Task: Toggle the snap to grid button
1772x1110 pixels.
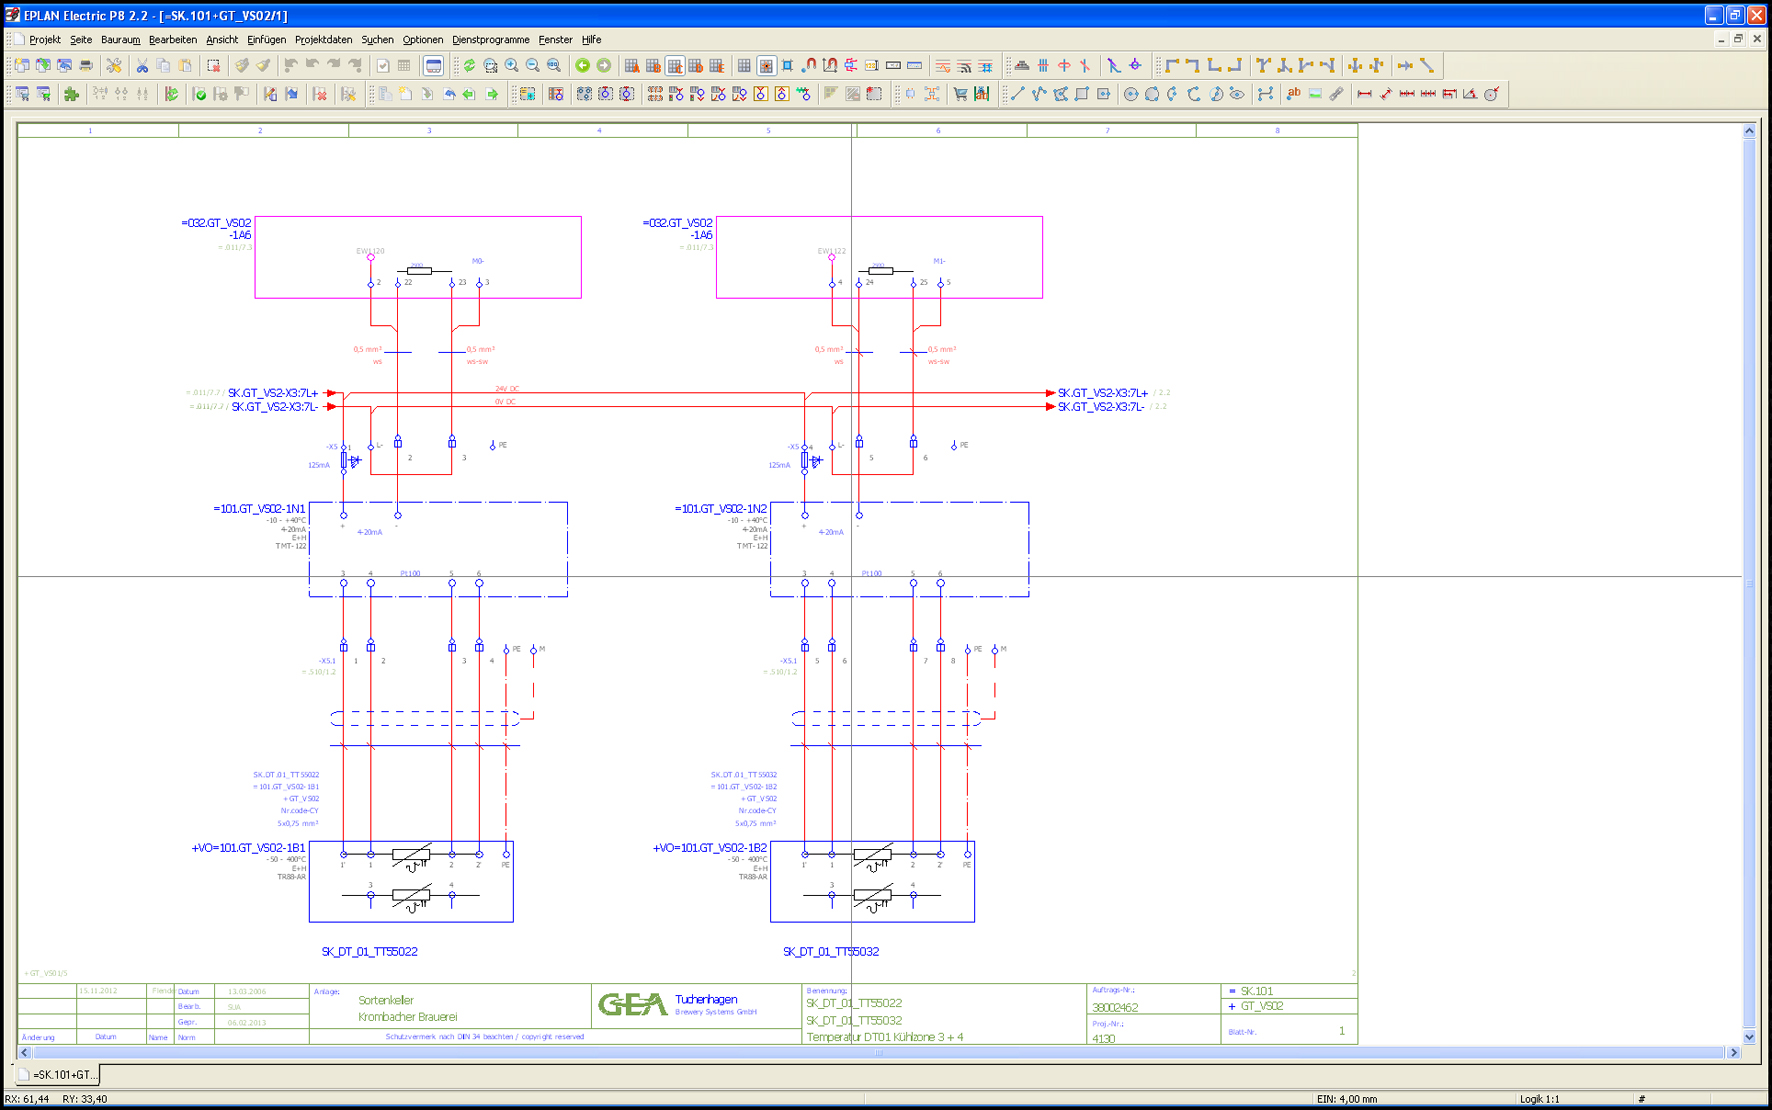Action: (x=766, y=66)
